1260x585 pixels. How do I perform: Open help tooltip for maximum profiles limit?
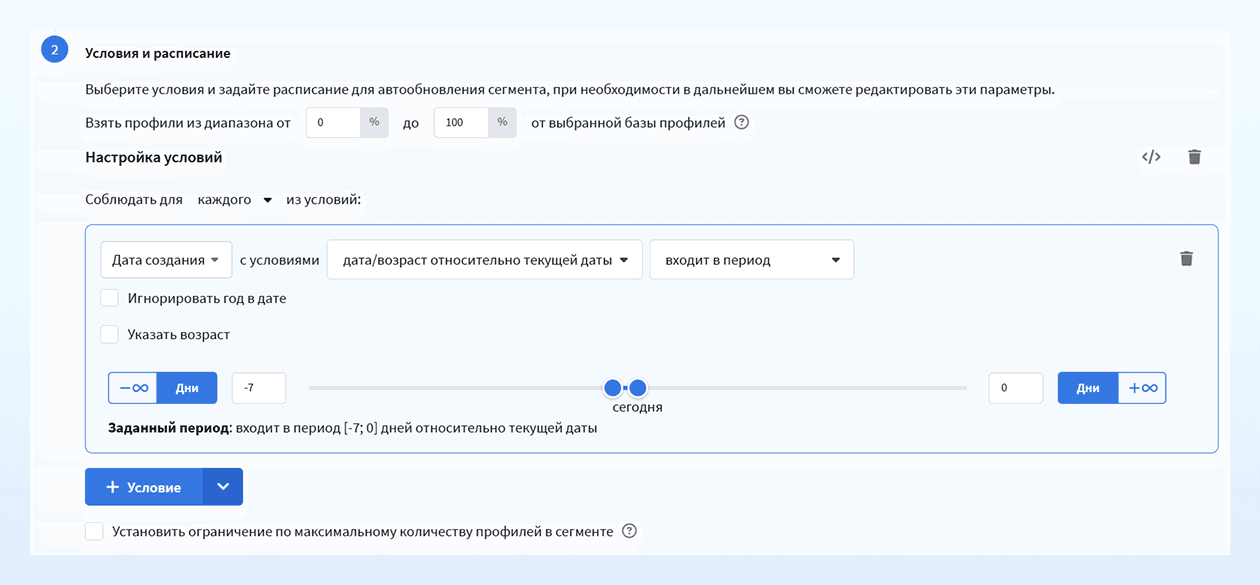[629, 531]
